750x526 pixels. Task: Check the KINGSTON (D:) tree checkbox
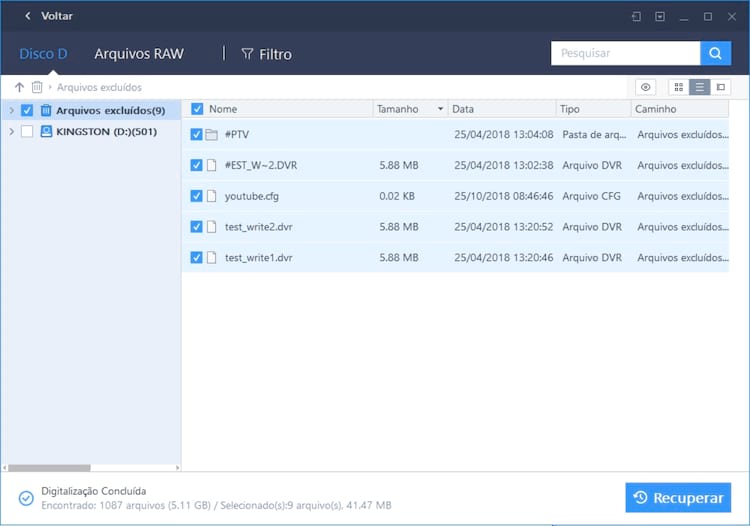27,132
